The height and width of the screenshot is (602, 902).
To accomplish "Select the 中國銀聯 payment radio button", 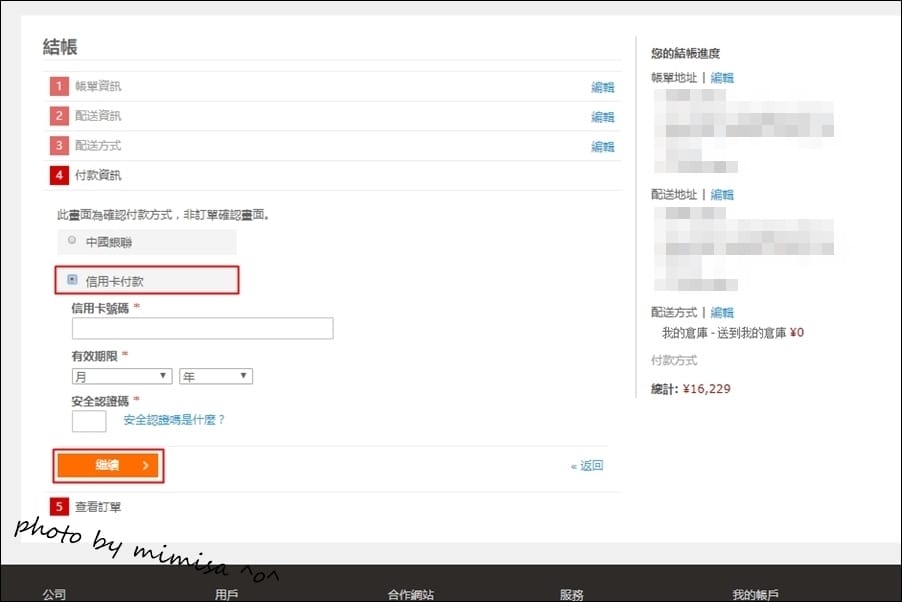I will coord(71,239).
